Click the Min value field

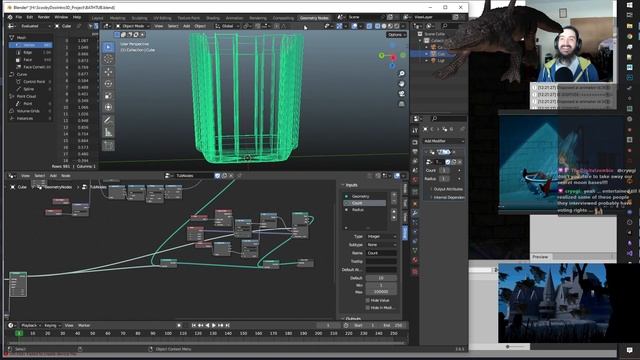click(381, 285)
